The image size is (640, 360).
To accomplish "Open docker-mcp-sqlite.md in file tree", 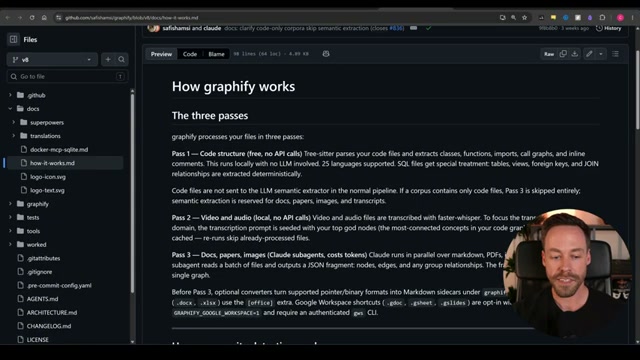I will 59,149.
